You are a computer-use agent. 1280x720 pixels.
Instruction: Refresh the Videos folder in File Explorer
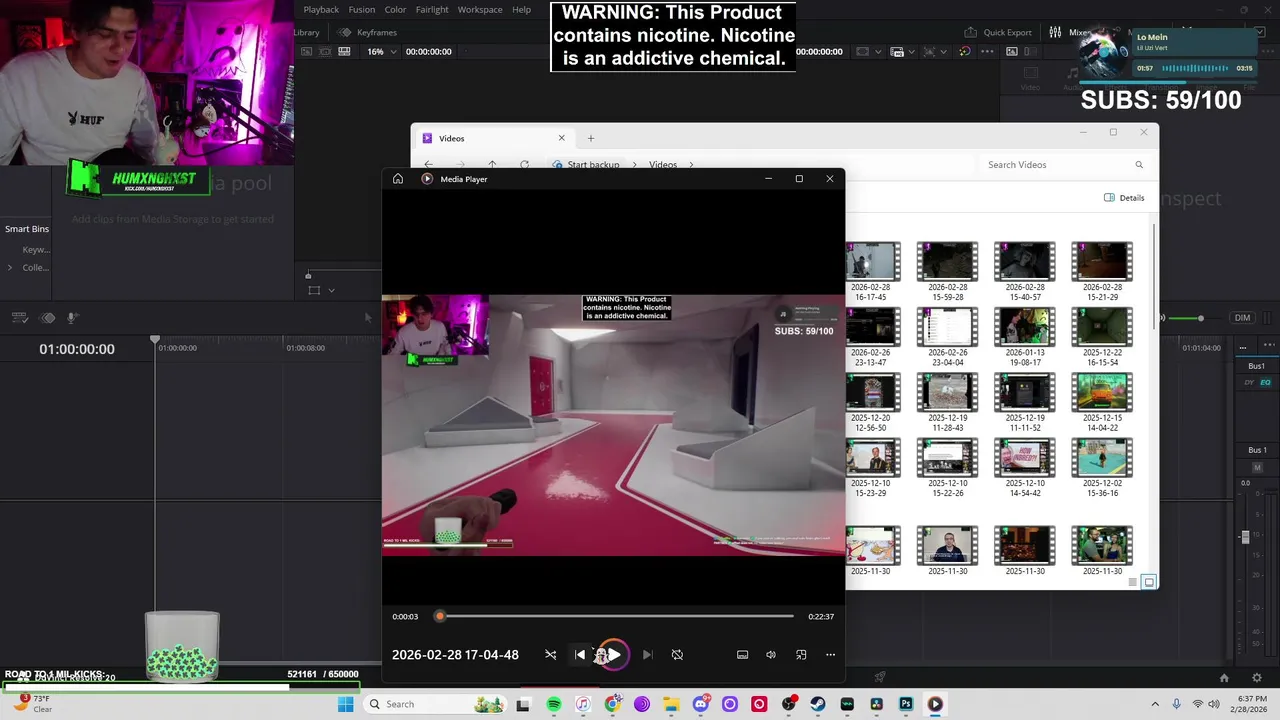(524, 165)
